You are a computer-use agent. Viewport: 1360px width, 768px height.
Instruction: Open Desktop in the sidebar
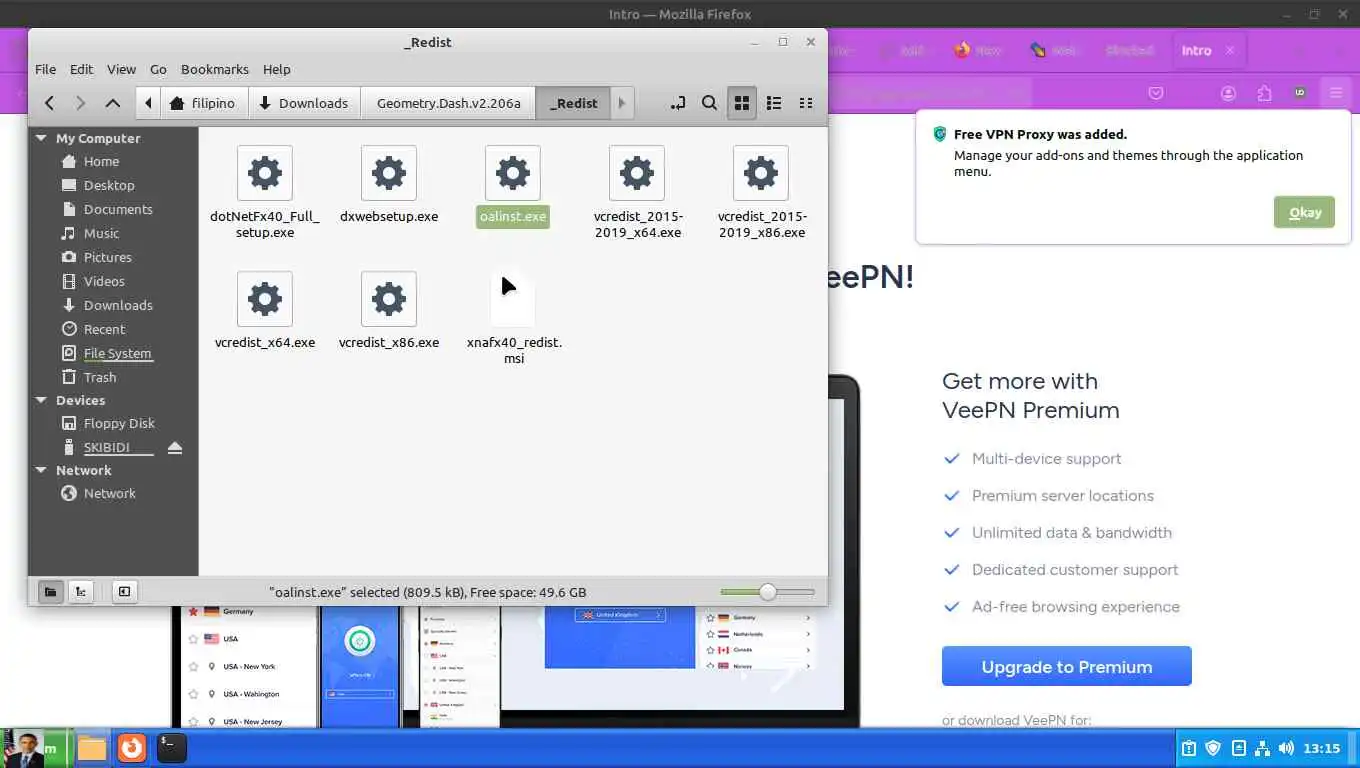(109, 185)
